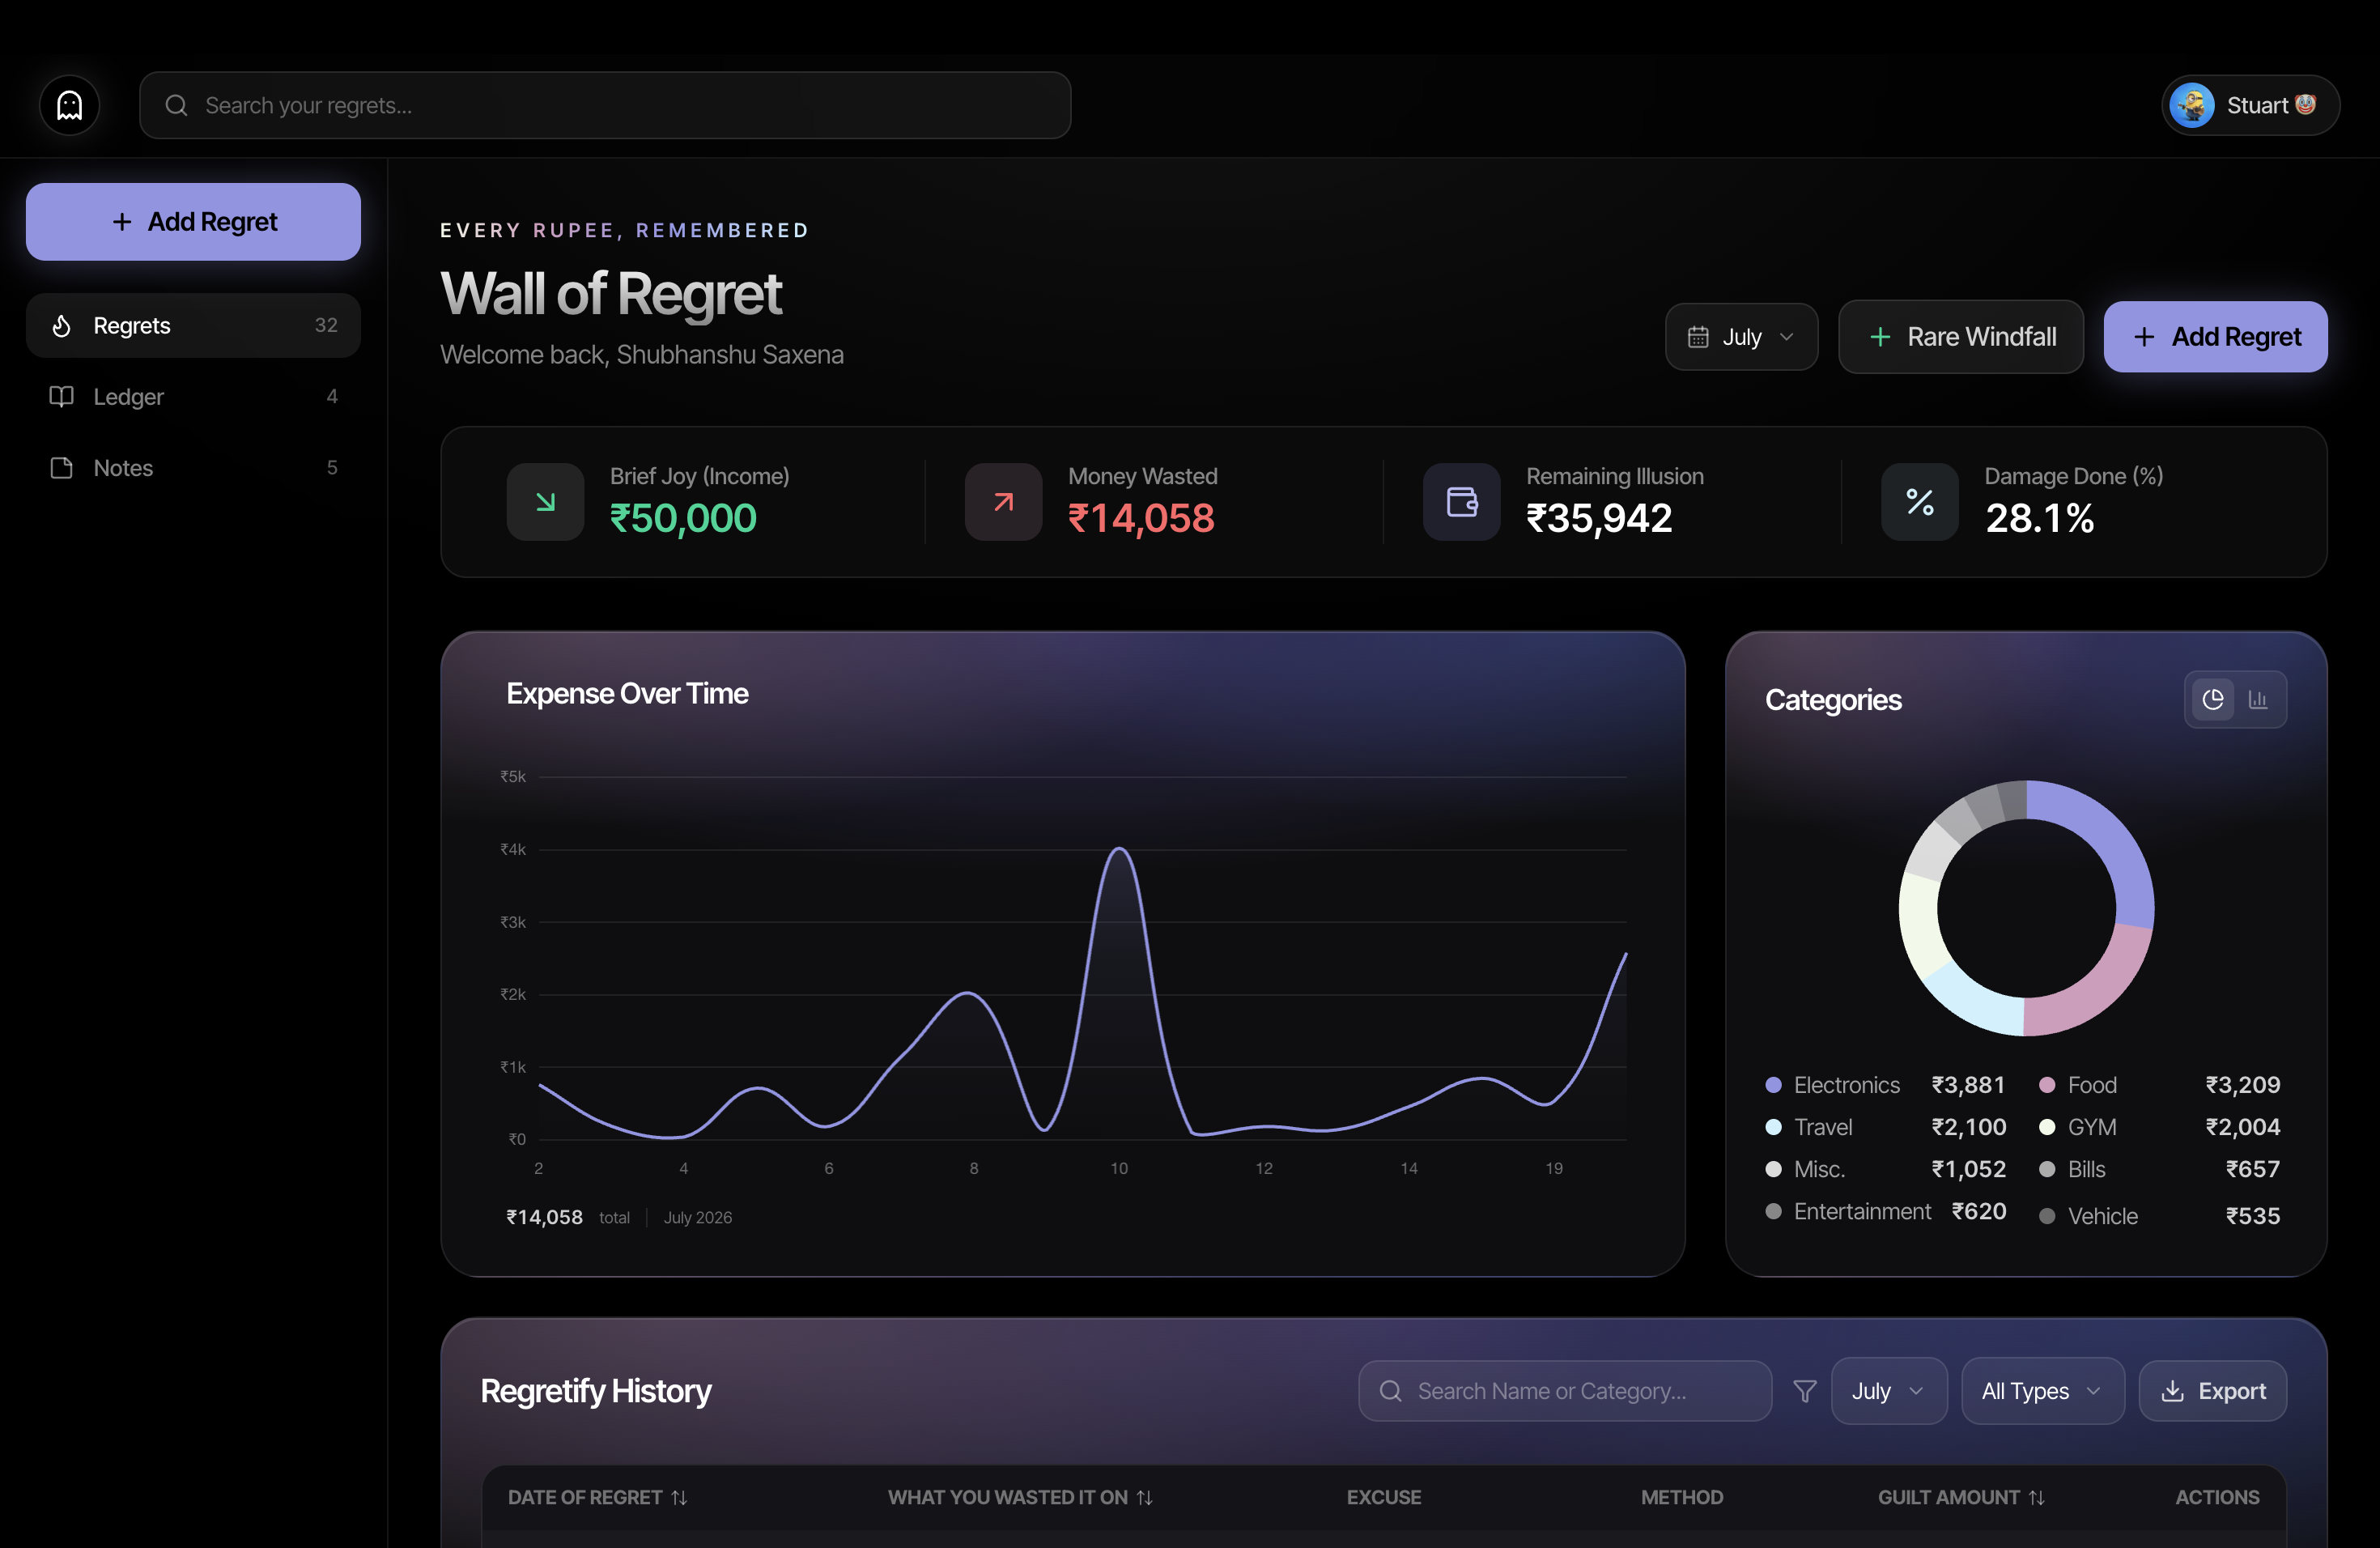Click the ₹14,058 Money Wasted value

[1141, 518]
